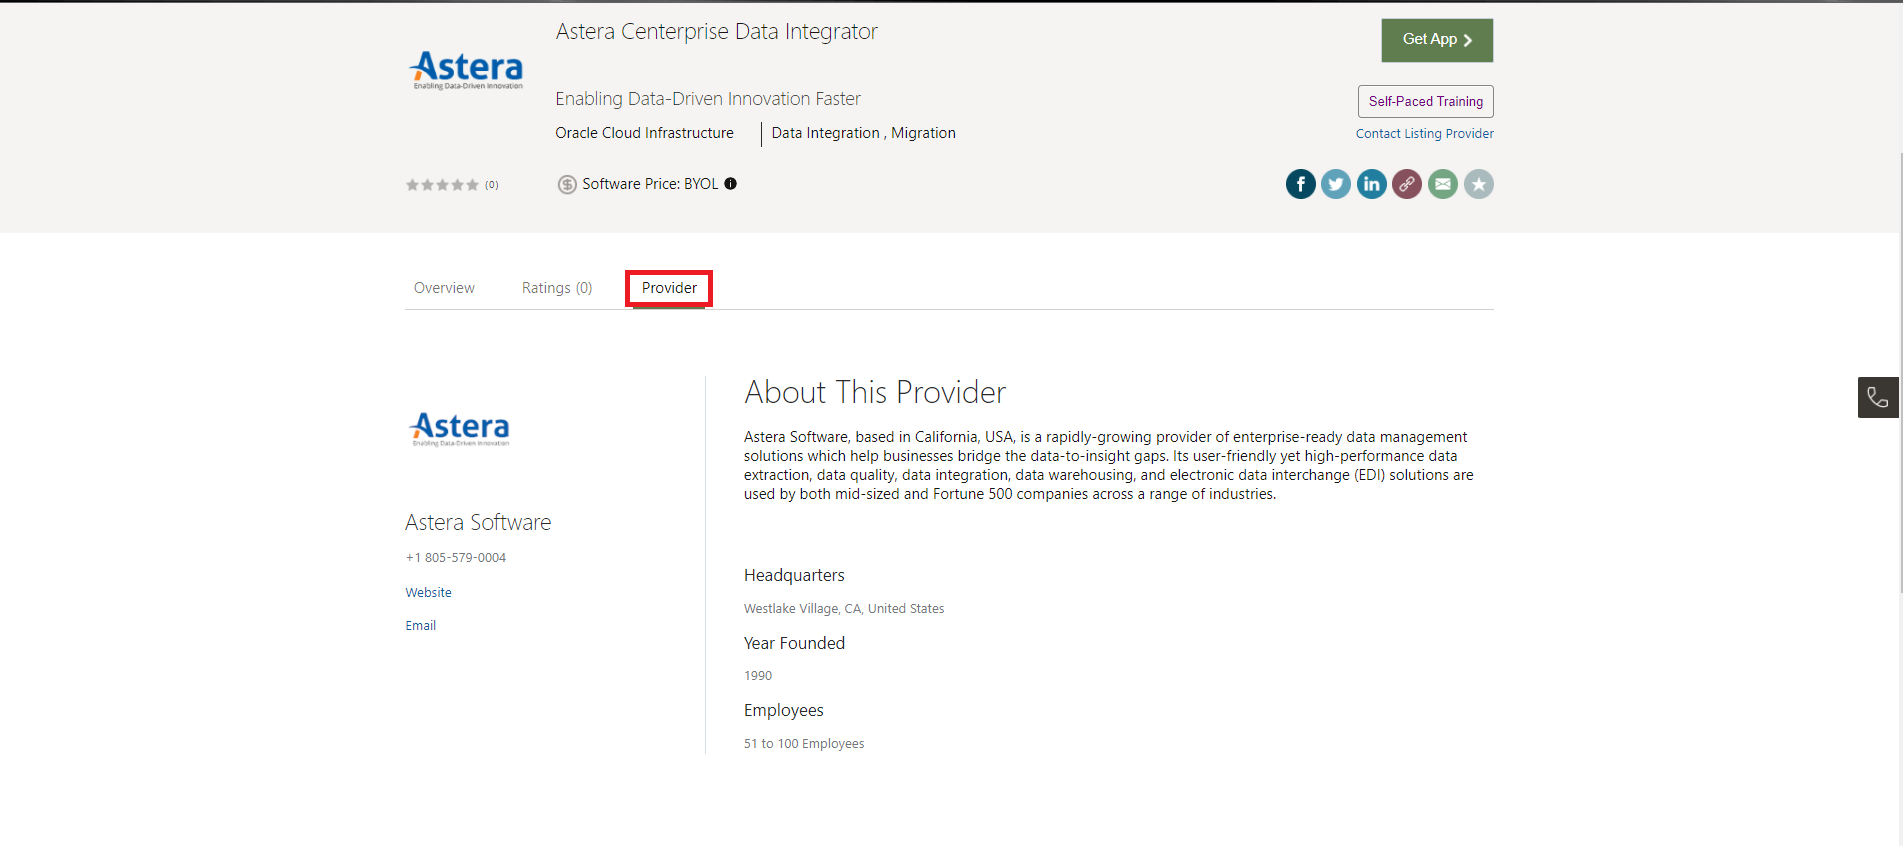Click the page vertical scrollbar
Image resolution: width=1903 pixels, height=846 pixels.
tap(1899, 370)
